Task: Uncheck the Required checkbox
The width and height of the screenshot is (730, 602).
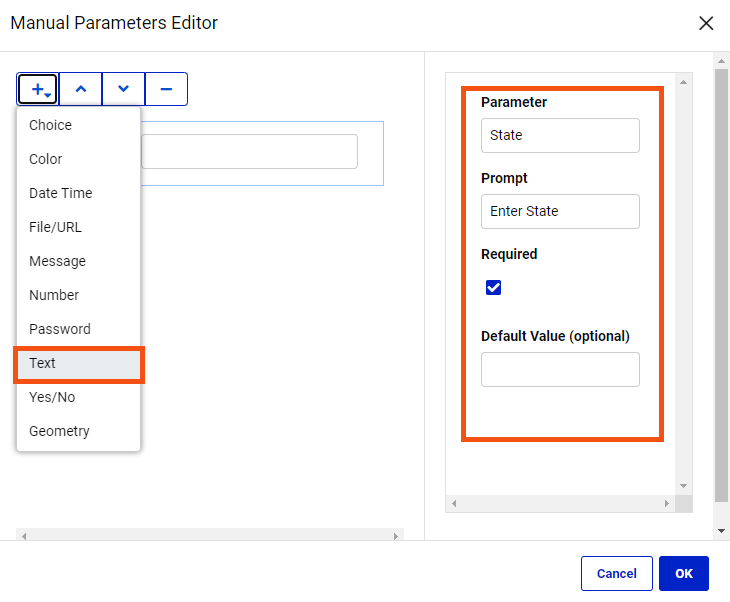Action: (x=493, y=288)
